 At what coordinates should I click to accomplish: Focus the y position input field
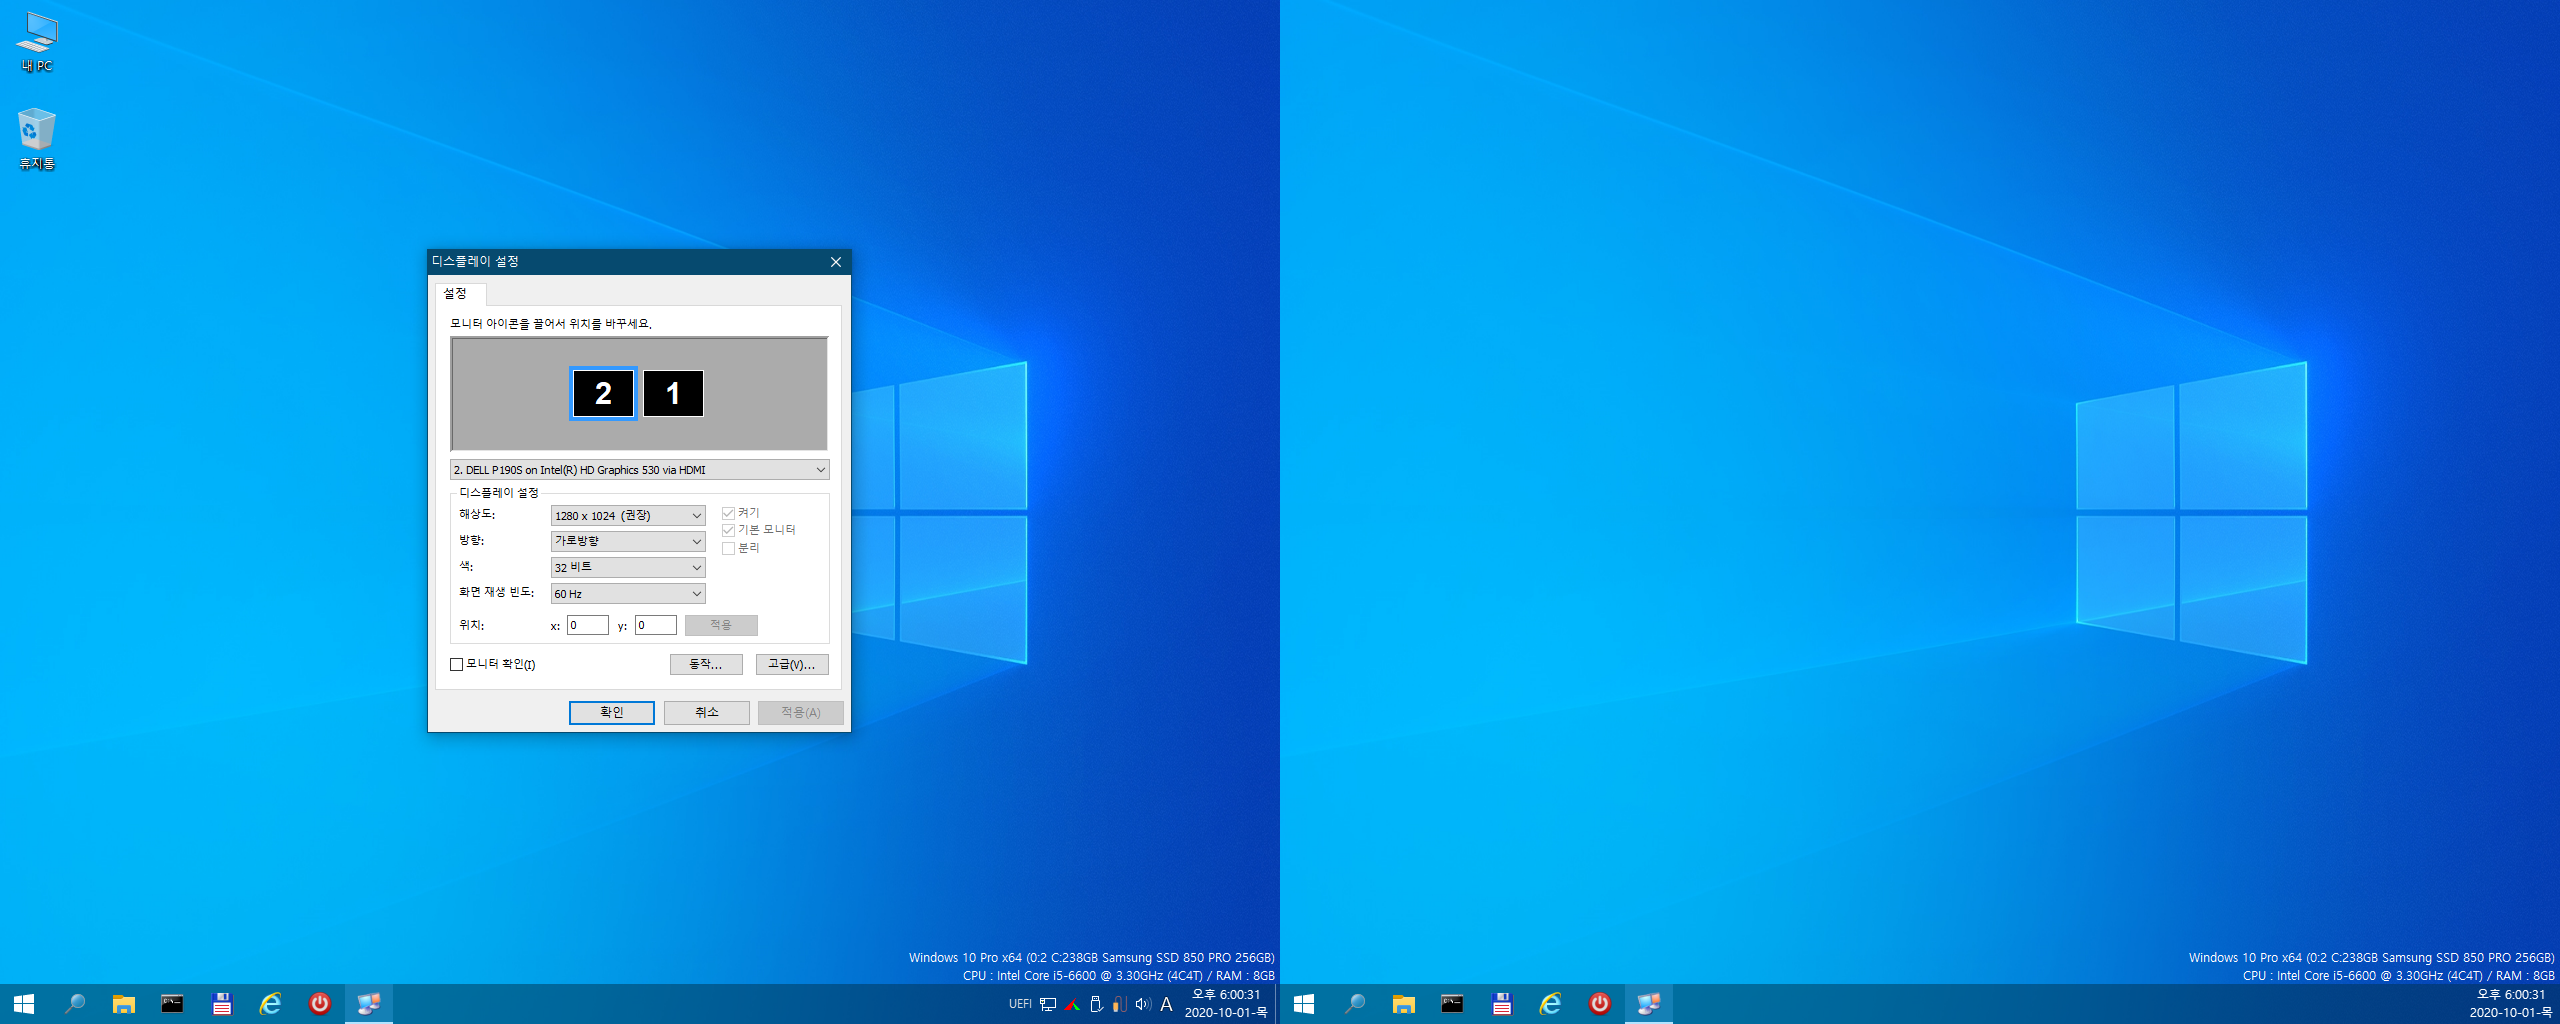coord(656,626)
